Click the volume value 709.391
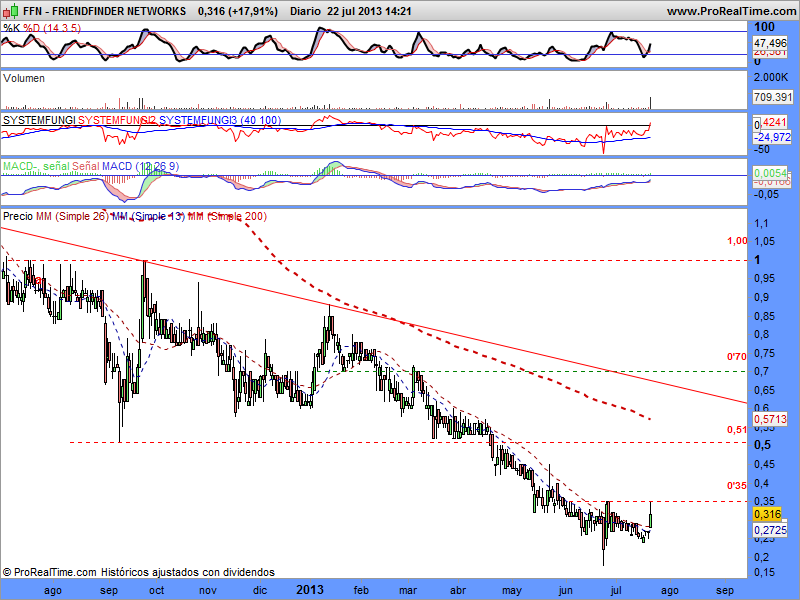The height and width of the screenshot is (600, 800). tap(772, 96)
